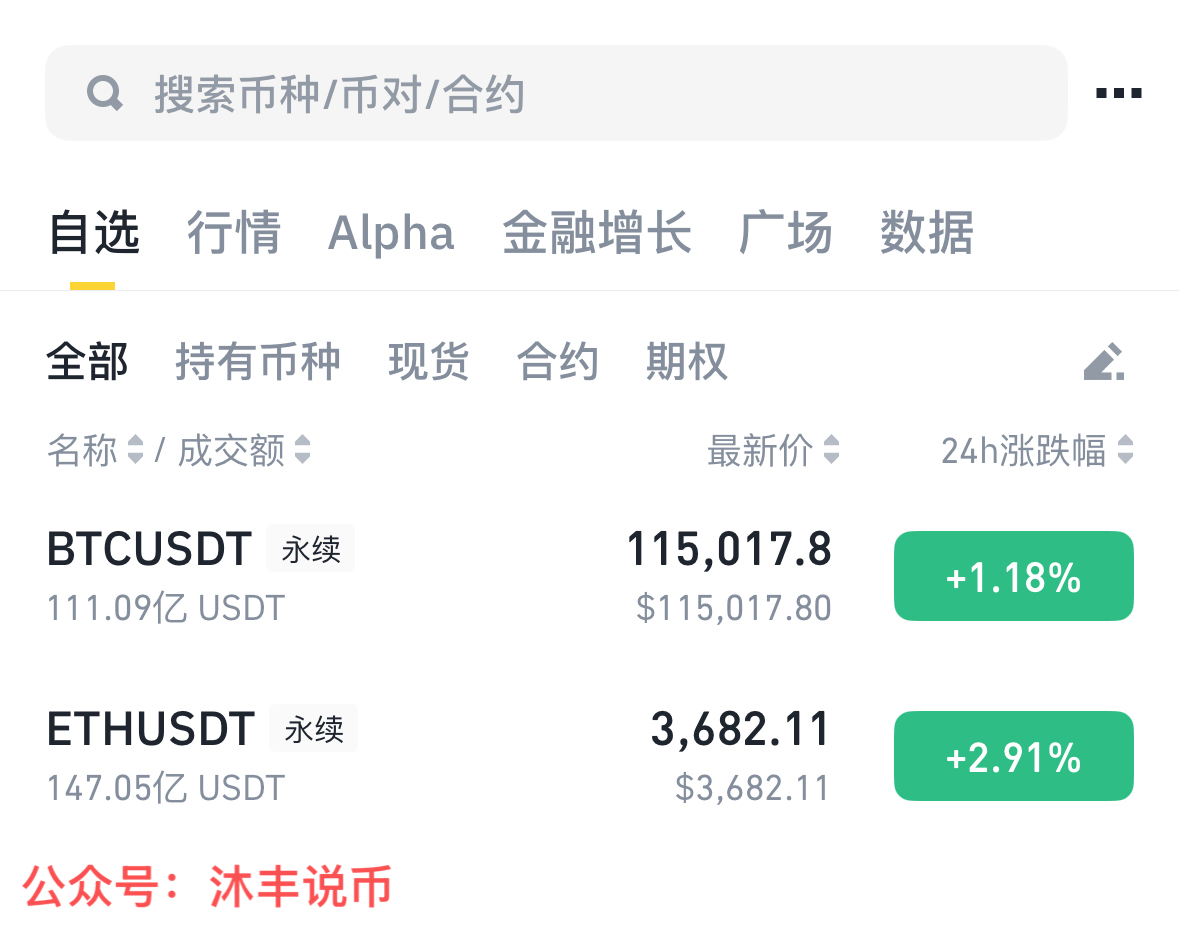This screenshot has height=927, width=1179.
Task: Tap the edit watchlist pencil icon
Action: pos(1104,362)
